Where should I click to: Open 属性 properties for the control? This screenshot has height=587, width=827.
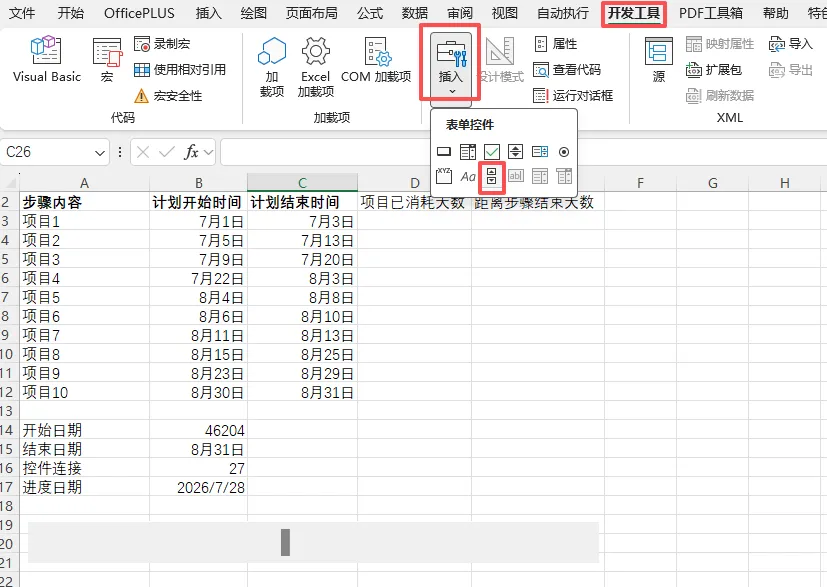556,44
